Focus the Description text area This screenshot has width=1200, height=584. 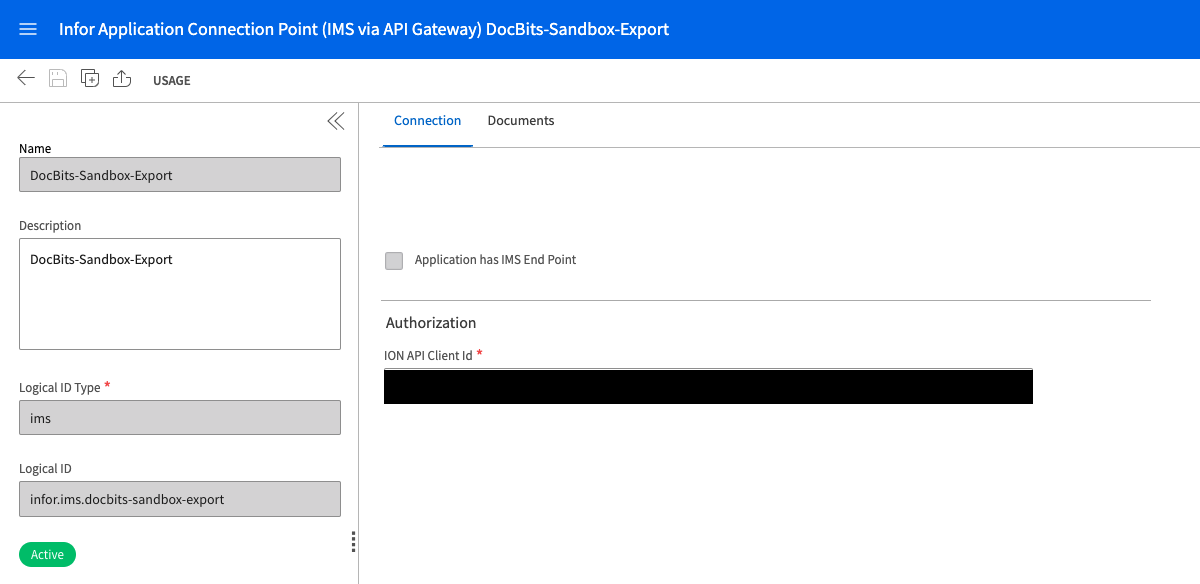(180, 293)
